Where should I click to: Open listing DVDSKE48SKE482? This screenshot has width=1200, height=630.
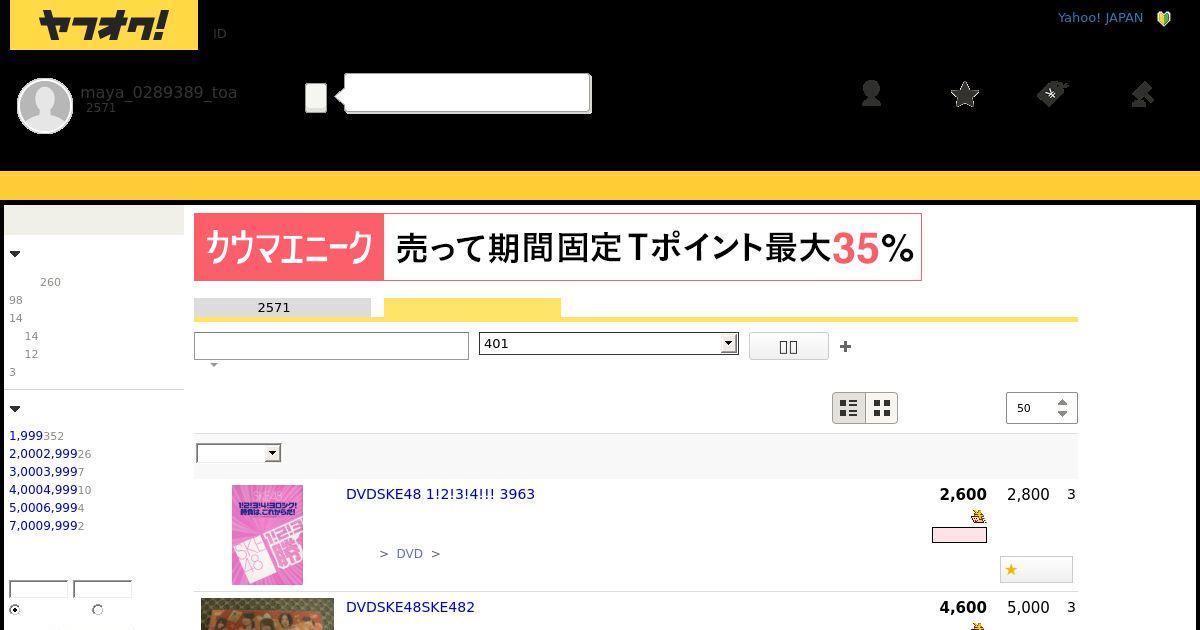(410, 607)
